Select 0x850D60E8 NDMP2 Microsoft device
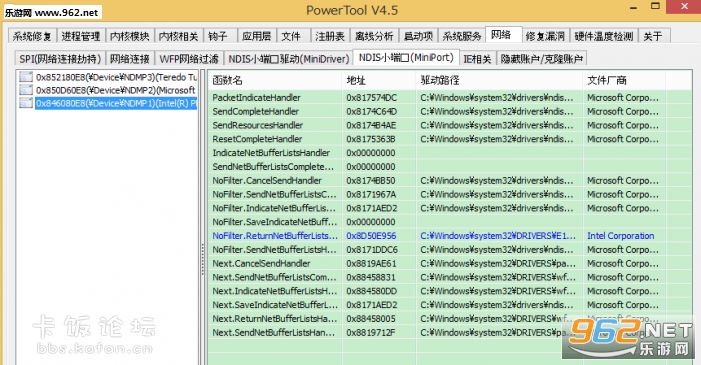Image resolution: width=701 pixels, height=365 pixels. (116, 90)
